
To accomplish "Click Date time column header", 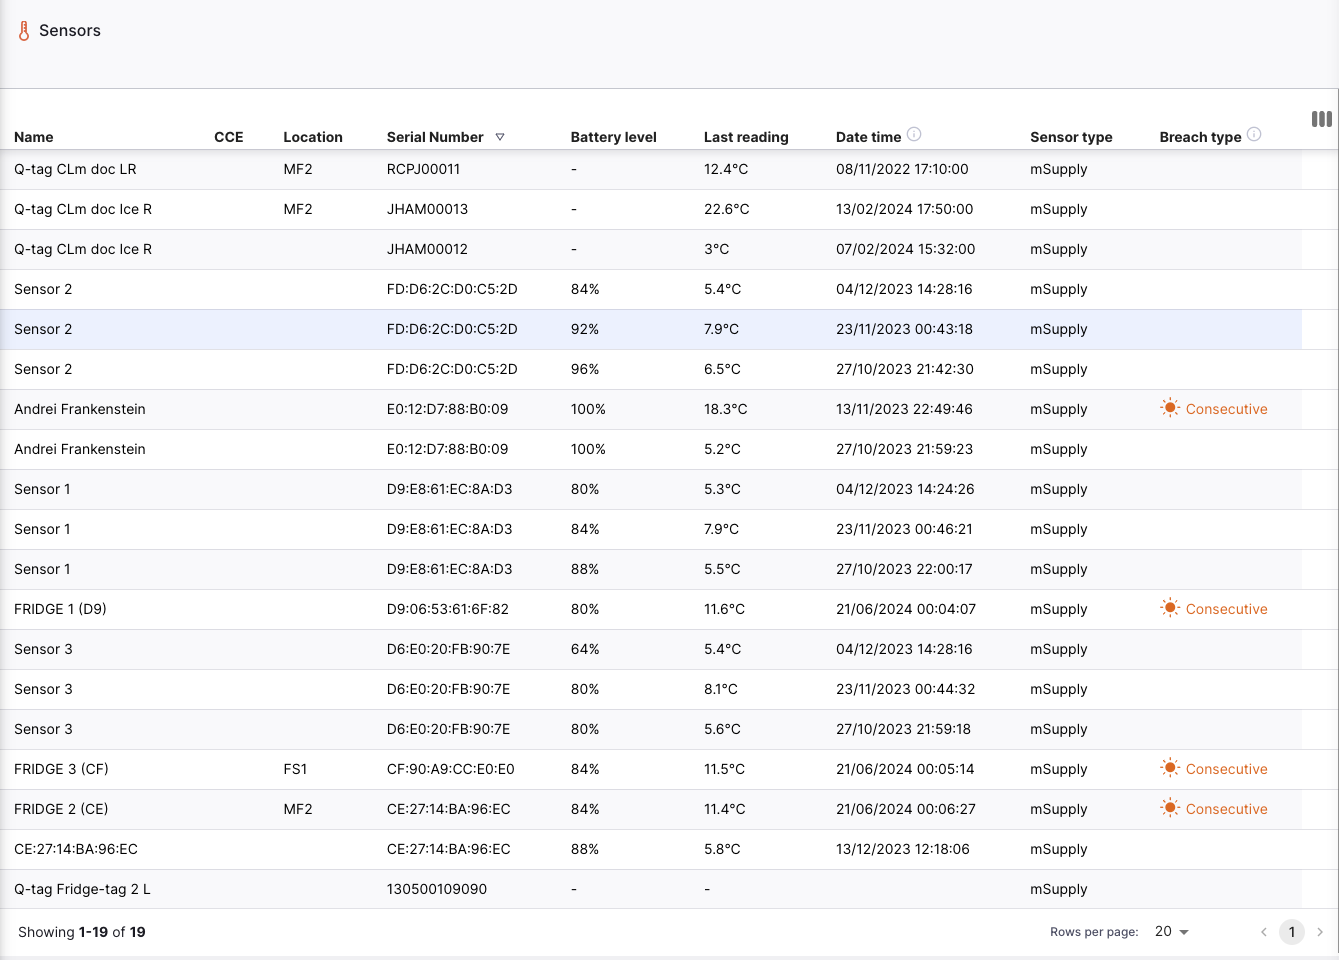I will coord(868,137).
